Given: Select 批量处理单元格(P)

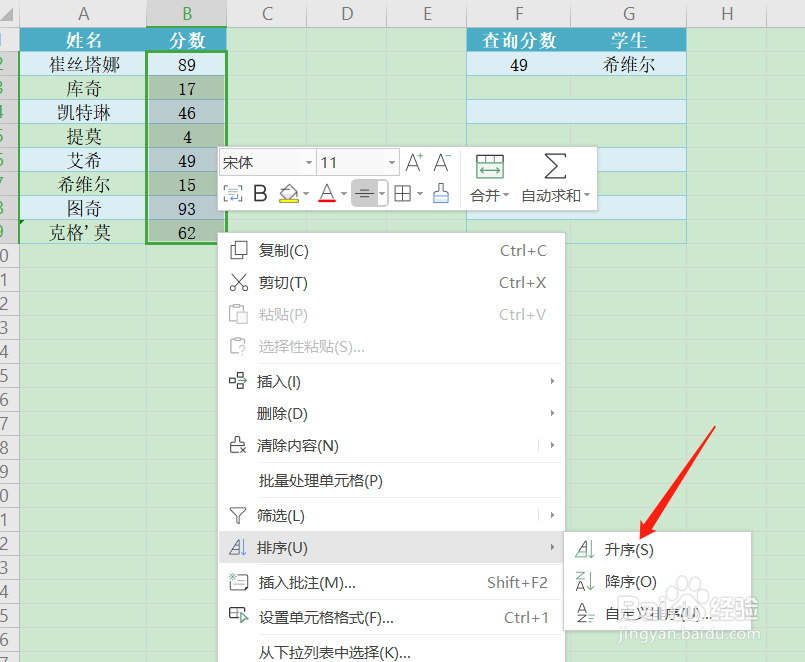Looking at the screenshot, I should point(391,481).
